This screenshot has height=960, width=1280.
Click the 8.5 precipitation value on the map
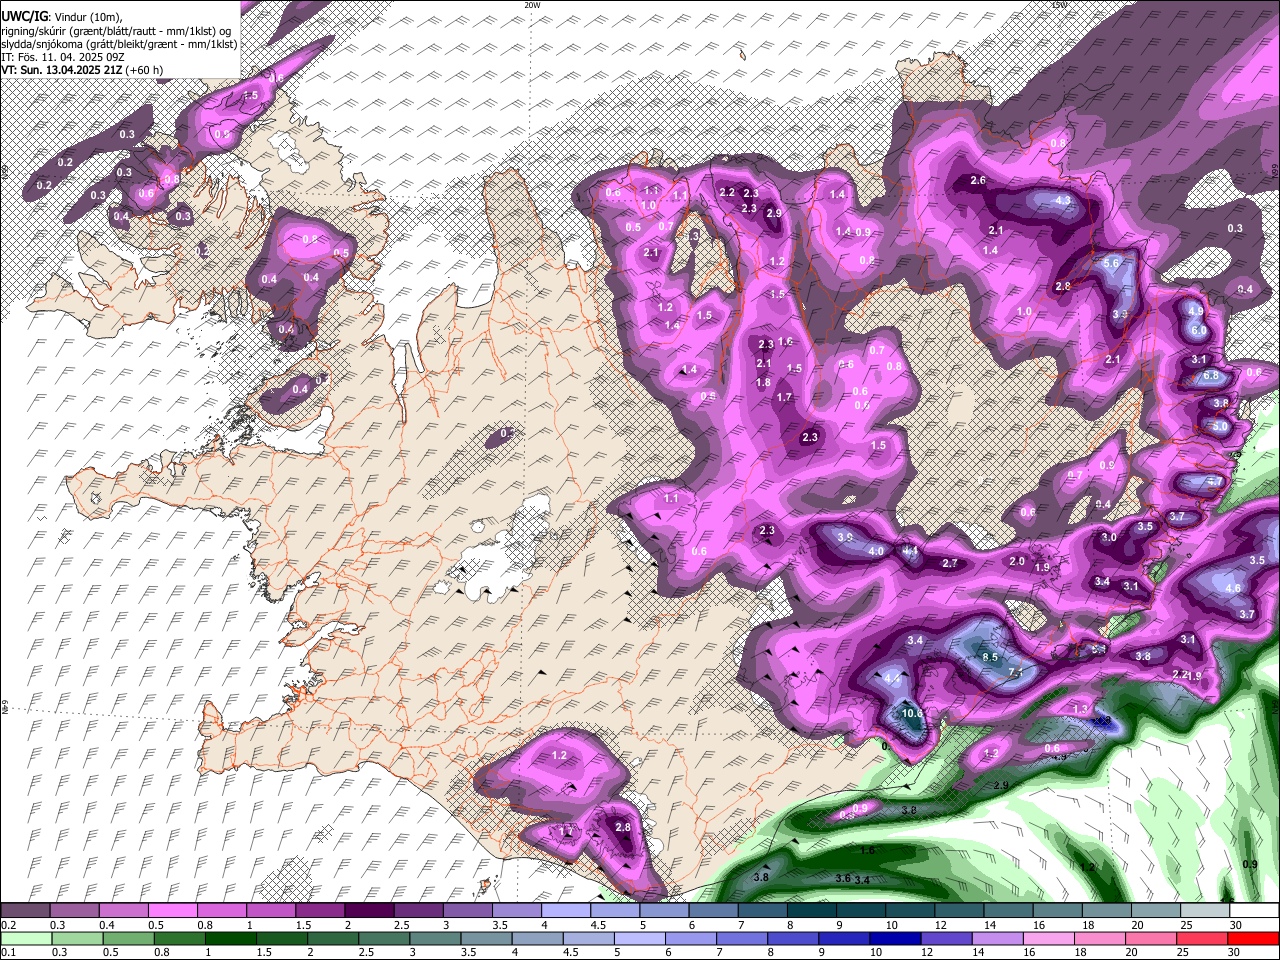pos(990,657)
